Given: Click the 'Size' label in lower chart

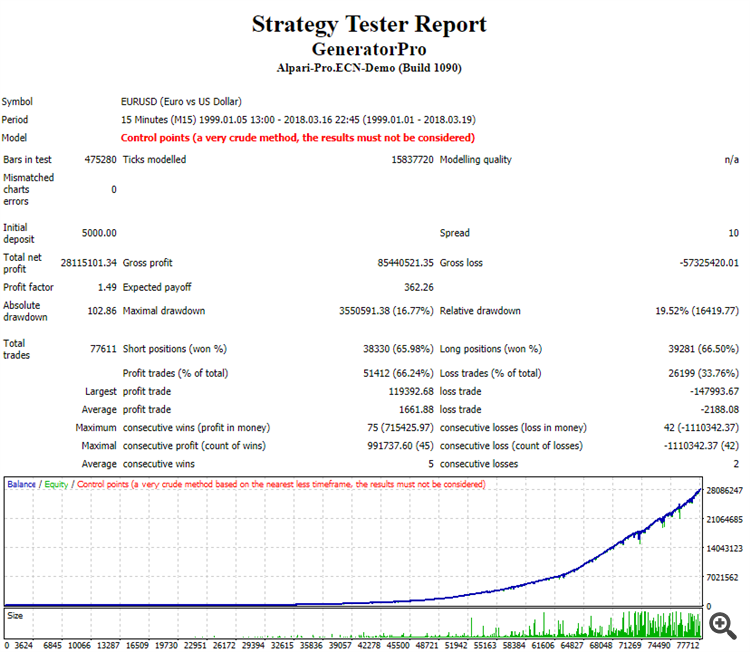Looking at the screenshot, I should [x=15, y=616].
